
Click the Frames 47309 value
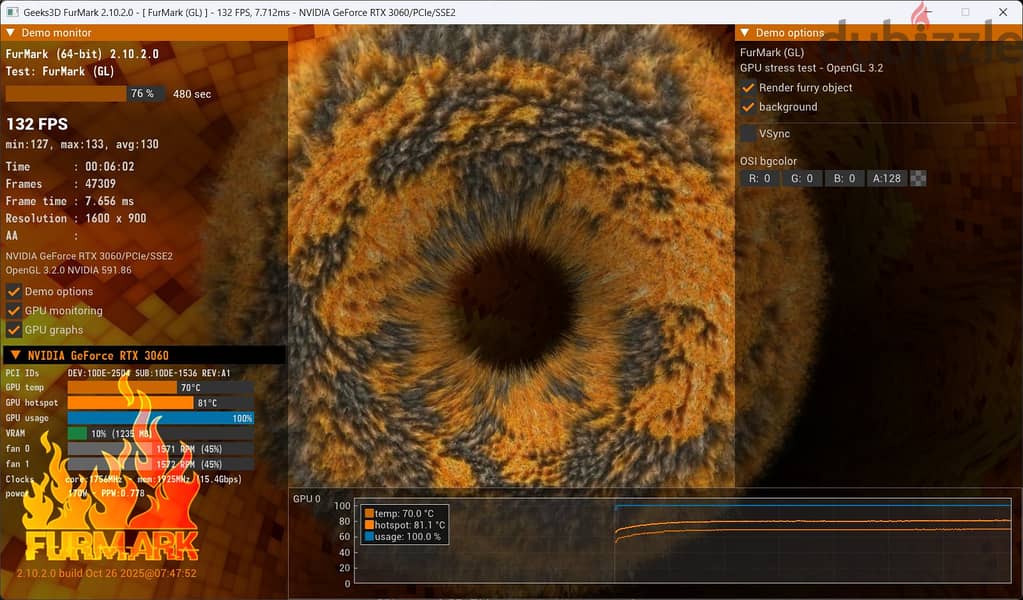100,184
